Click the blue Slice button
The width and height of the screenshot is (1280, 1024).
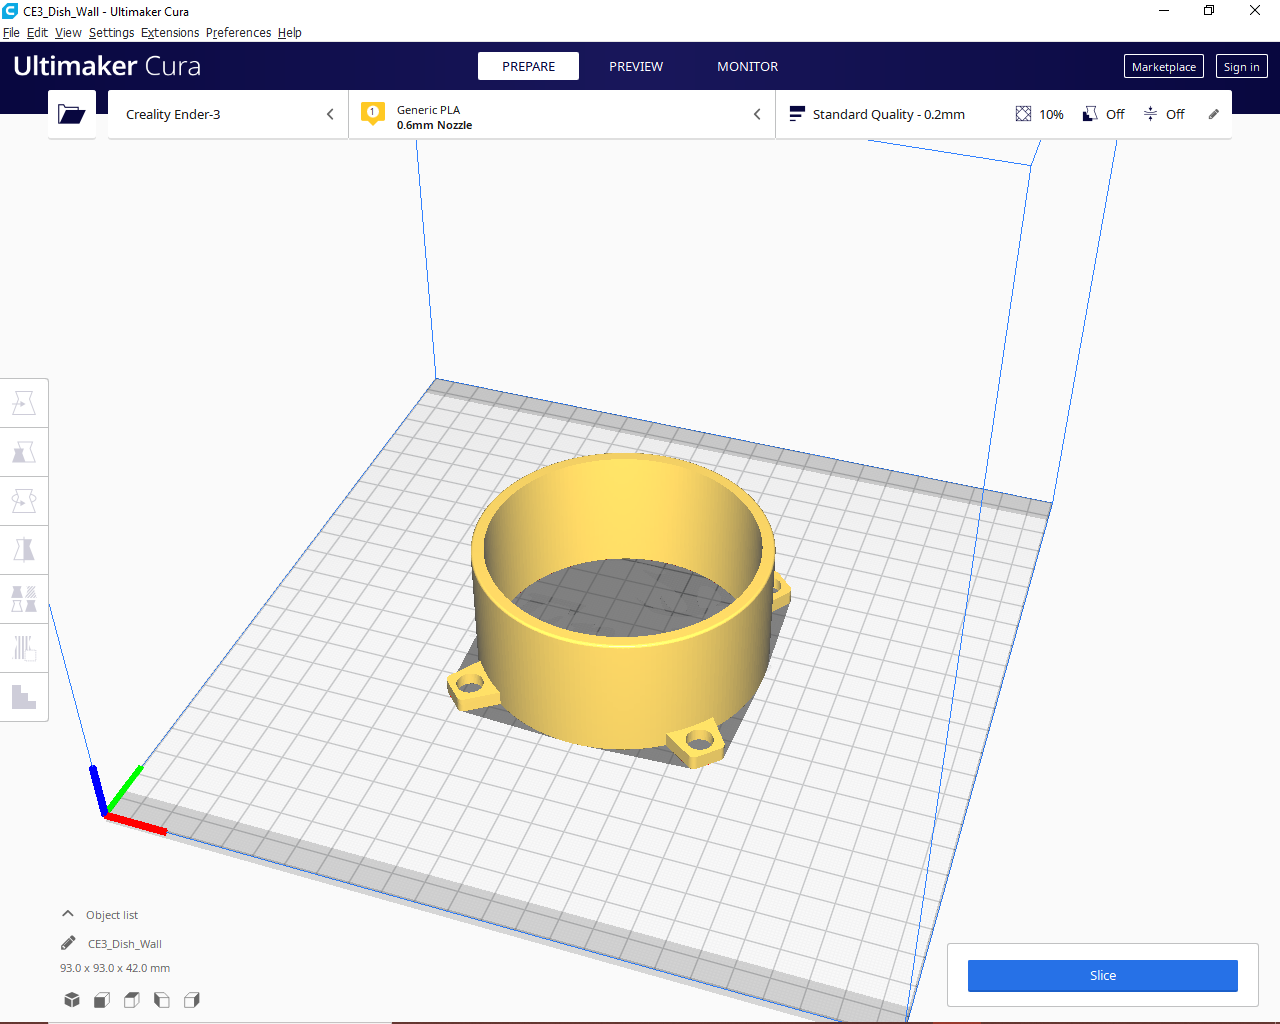pyautogui.click(x=1103, y=976)
